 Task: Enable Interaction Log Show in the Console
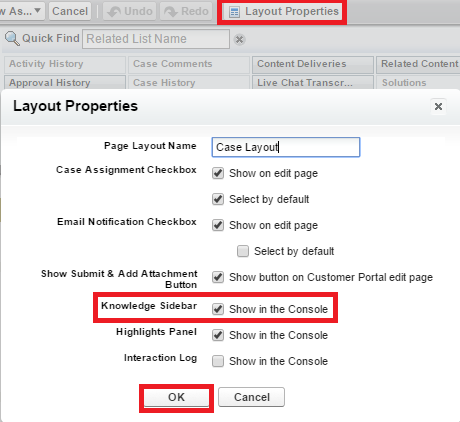218,361
